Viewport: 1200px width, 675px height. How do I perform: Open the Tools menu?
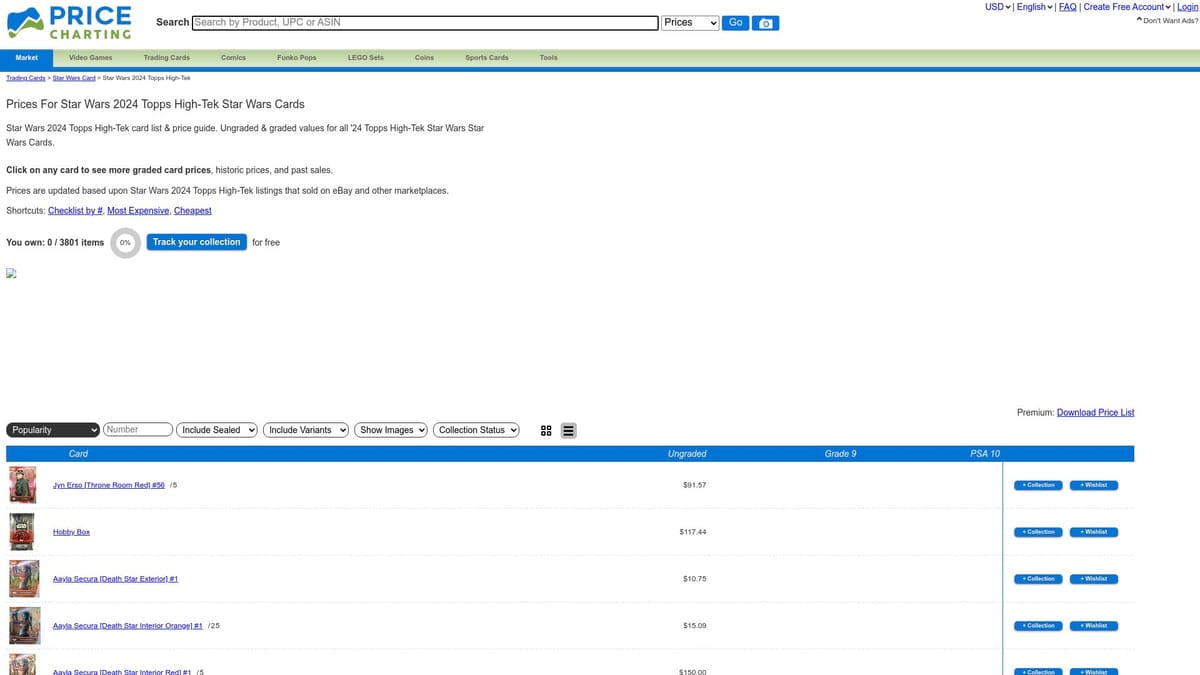coord(549,58)
